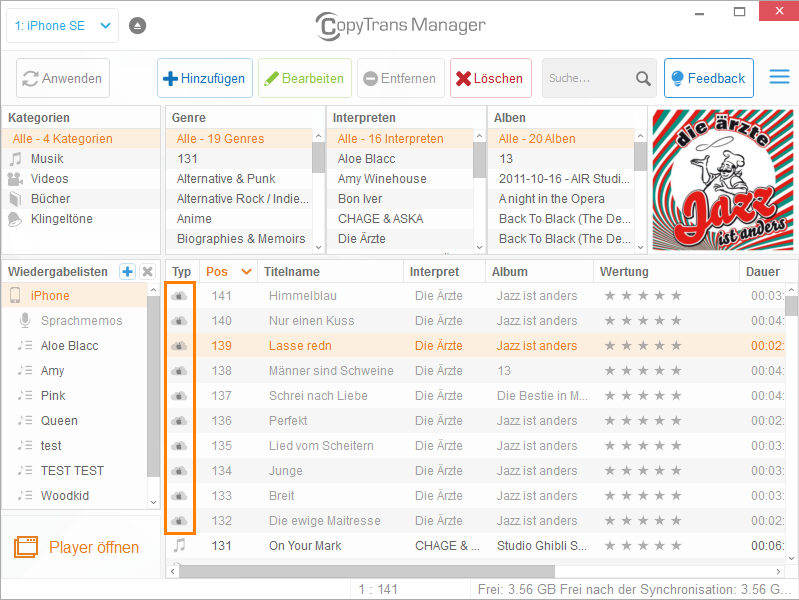Set star rating for Breit
This screenshot has height=600, width=799.
click(643, 495)
